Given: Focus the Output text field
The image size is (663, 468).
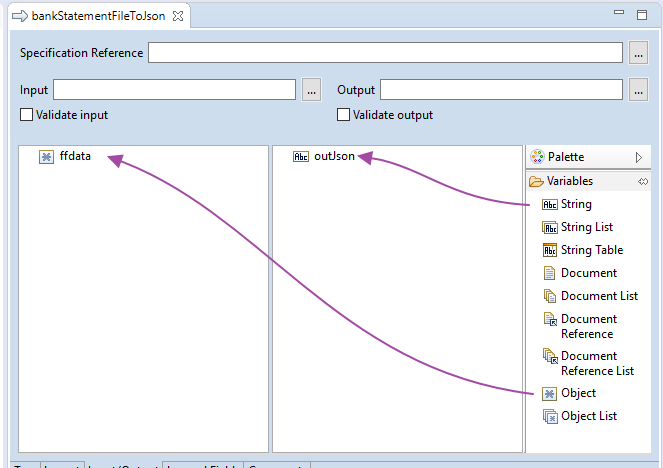Looking at the screenshot, I should (501, 90).
